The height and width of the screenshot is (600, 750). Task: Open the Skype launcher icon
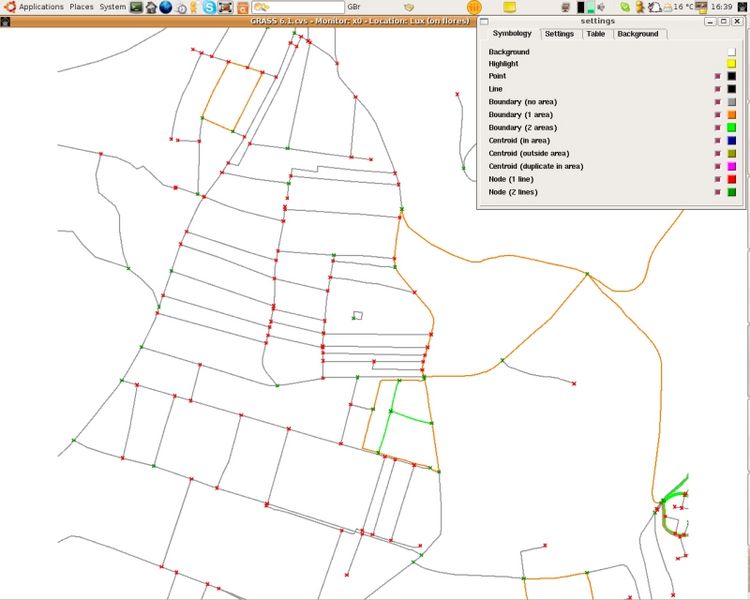click(211, 7)
